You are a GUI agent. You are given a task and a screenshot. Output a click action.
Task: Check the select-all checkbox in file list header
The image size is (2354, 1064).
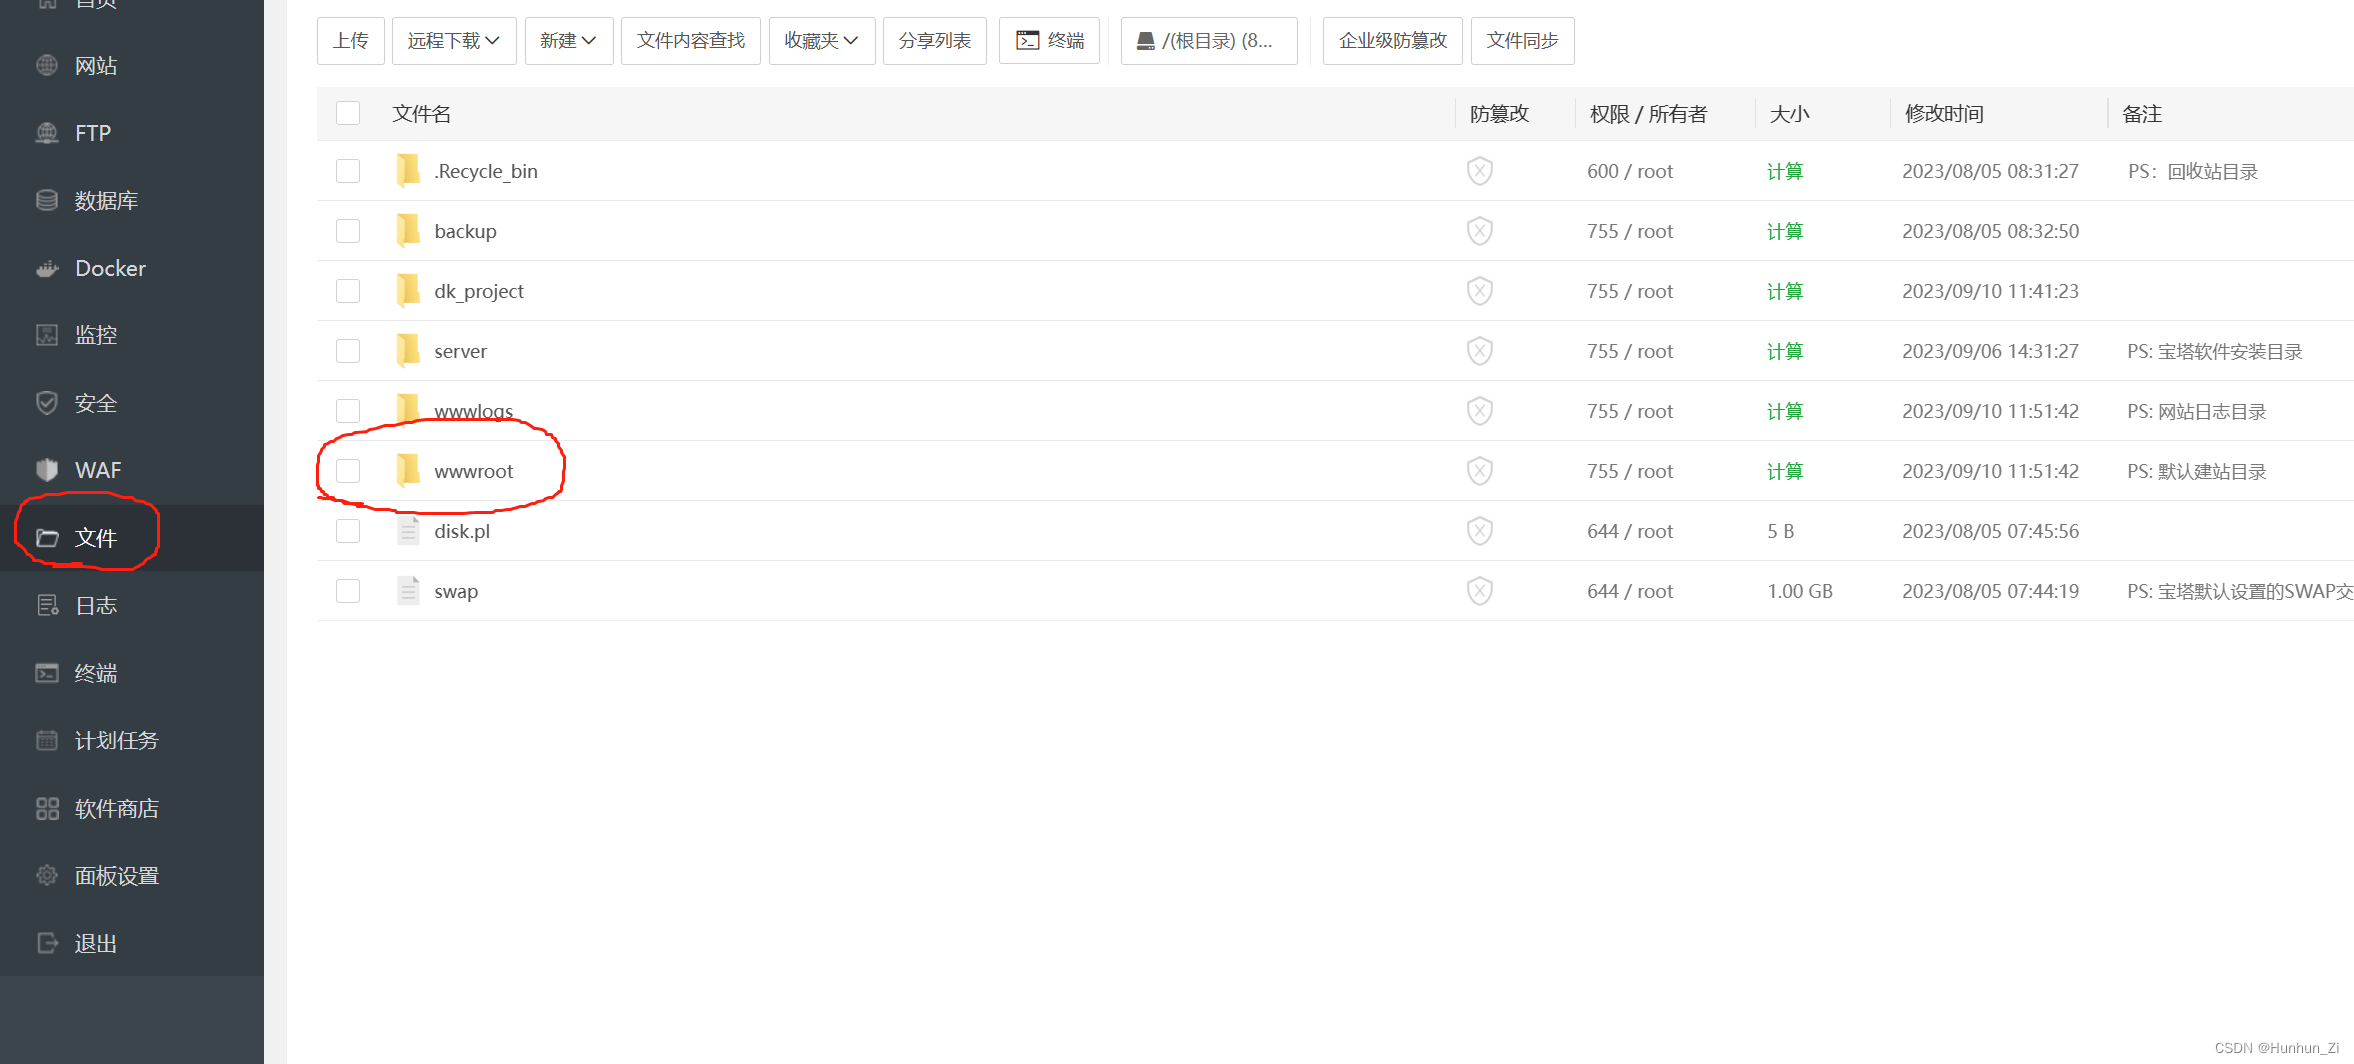(x=347, y=113)
